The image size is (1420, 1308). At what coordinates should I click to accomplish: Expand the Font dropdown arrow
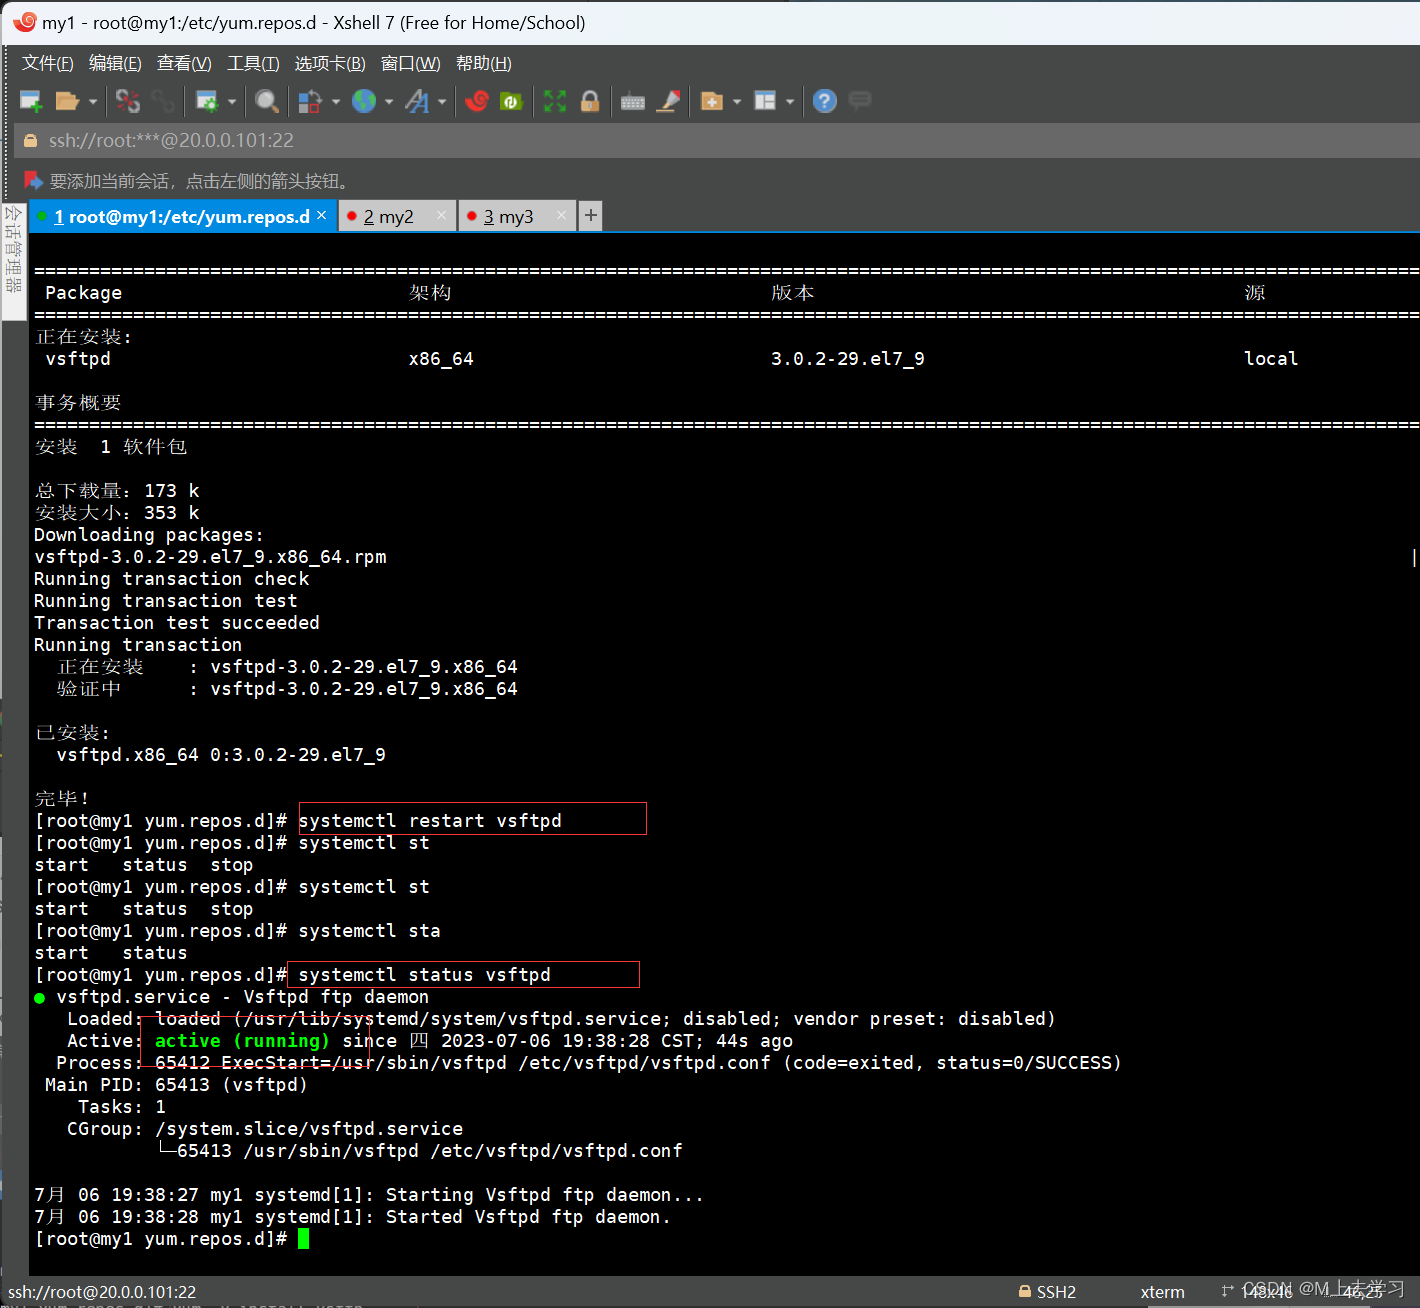[x=442, y=101]
